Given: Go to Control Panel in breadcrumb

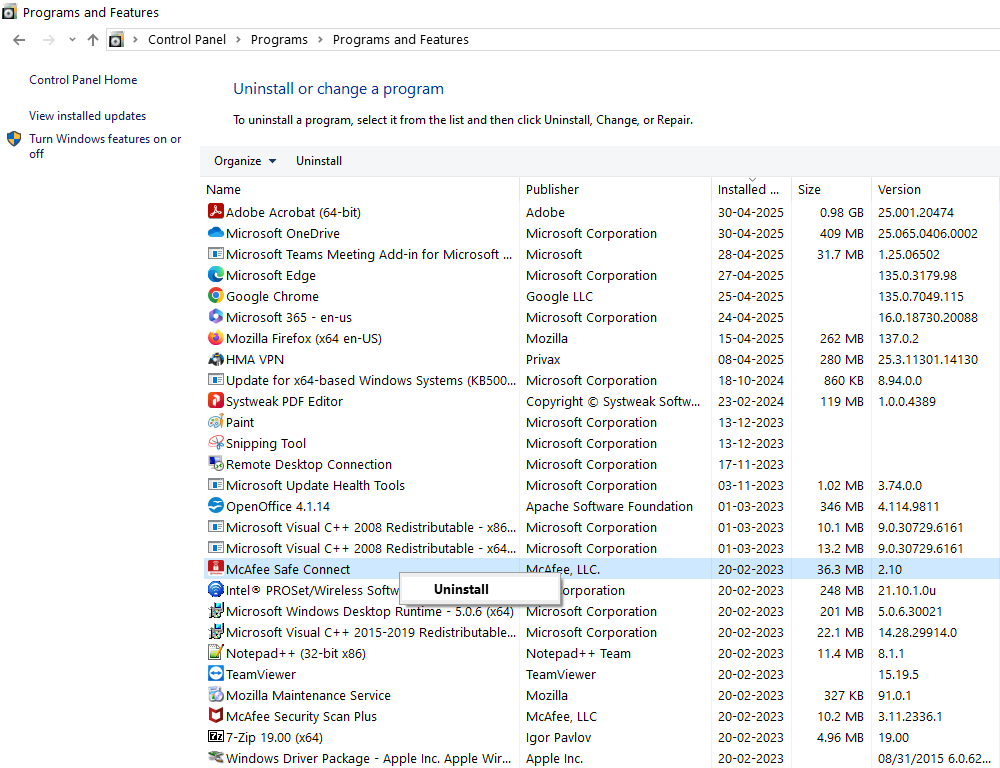Looking at the screenshot, I should click(187, 40).
